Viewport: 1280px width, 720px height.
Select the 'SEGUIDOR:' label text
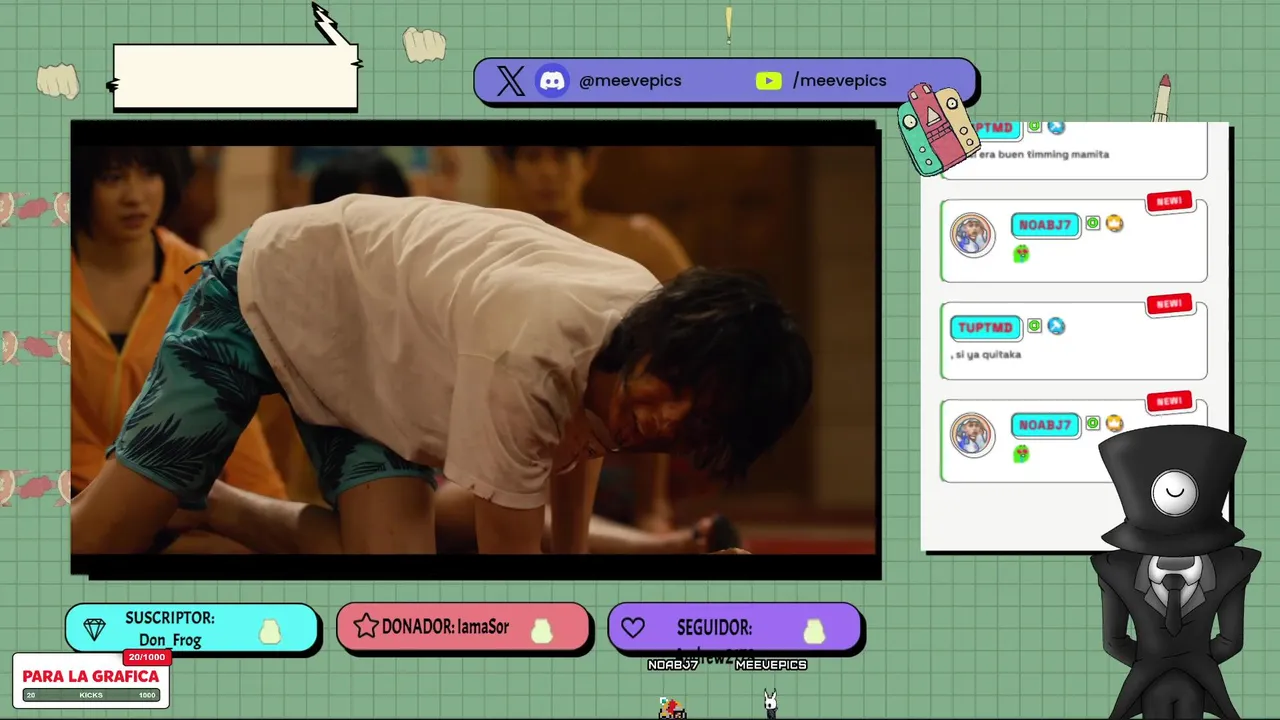pos(714,628)
